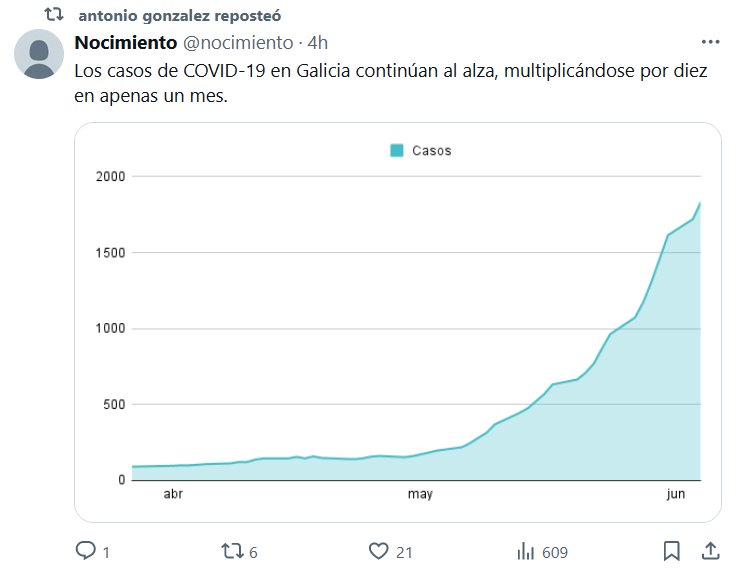This screenshot has height=576, width=736.
Task: Open the Nocimiento display name link
Action: (126, 43)
